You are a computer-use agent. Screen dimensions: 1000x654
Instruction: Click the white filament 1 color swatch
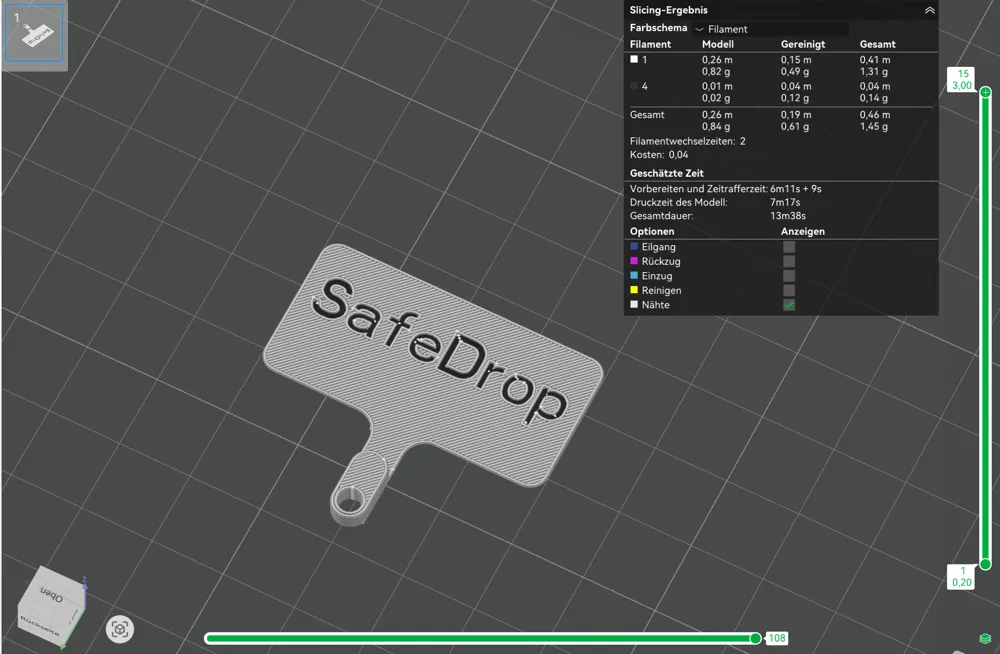tap(634, 59)
